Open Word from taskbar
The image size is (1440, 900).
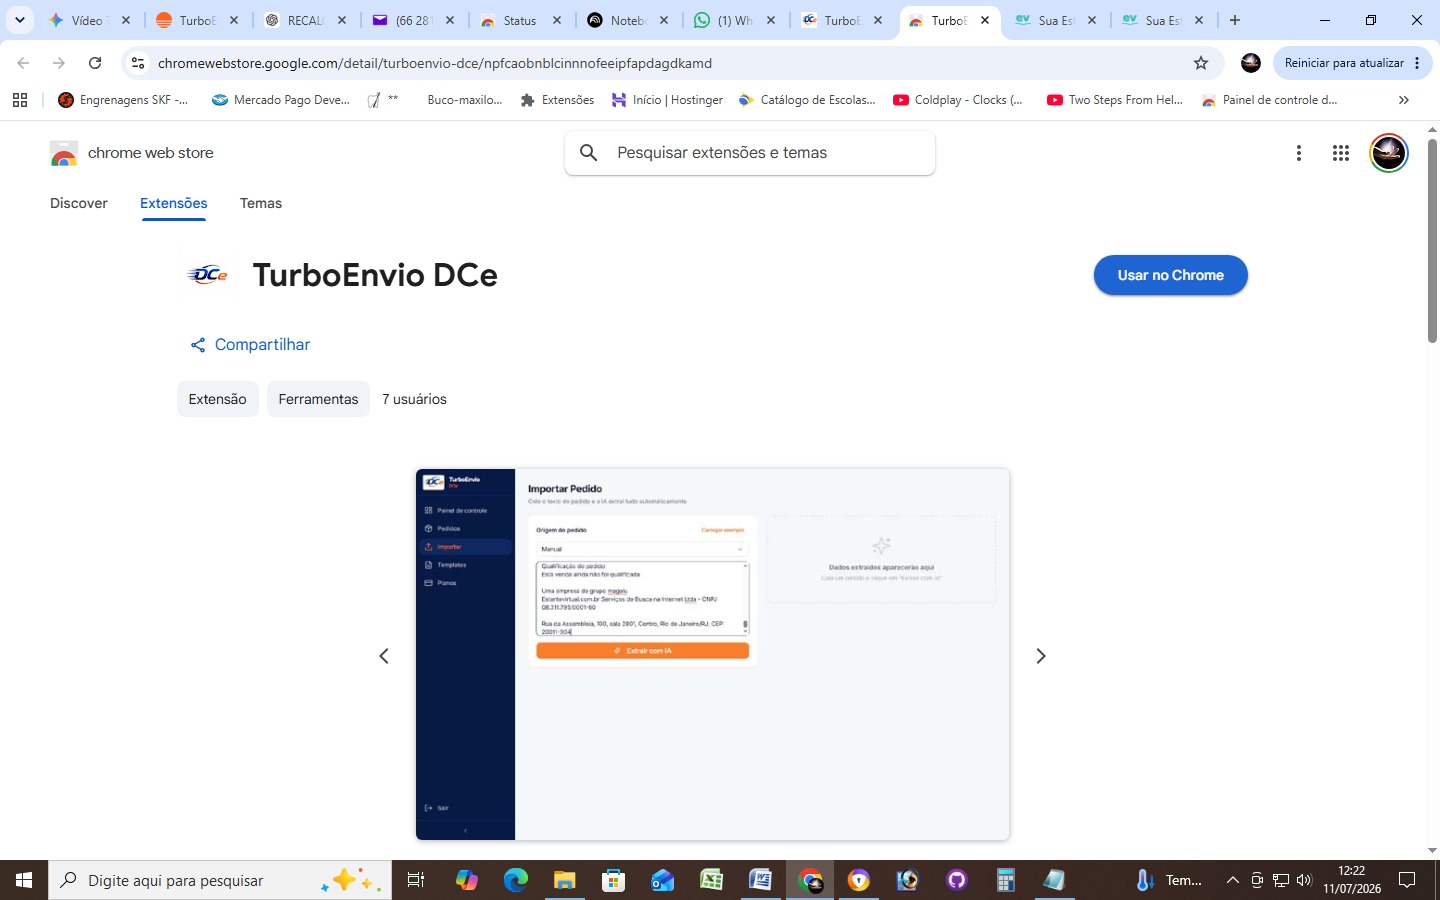click(x=761, y=880)
